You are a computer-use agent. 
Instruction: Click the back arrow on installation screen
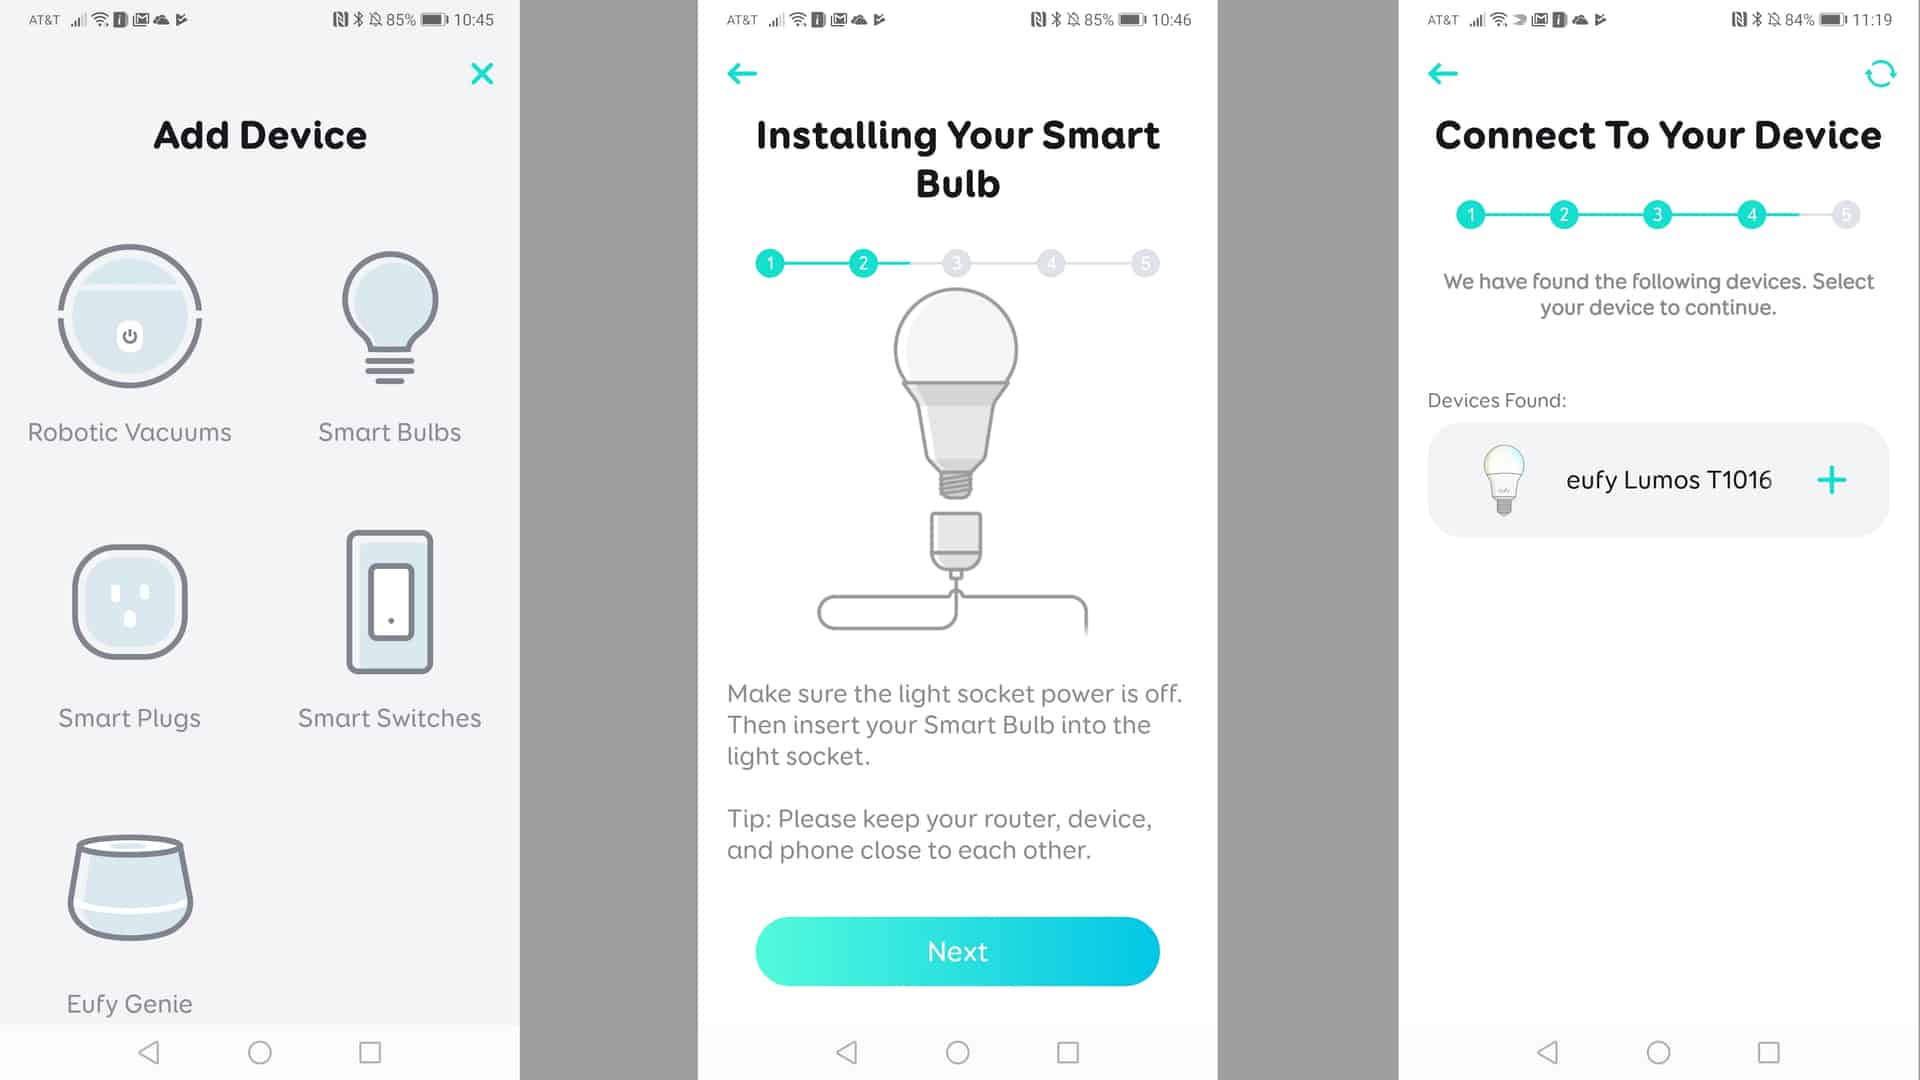click(741, 74)
